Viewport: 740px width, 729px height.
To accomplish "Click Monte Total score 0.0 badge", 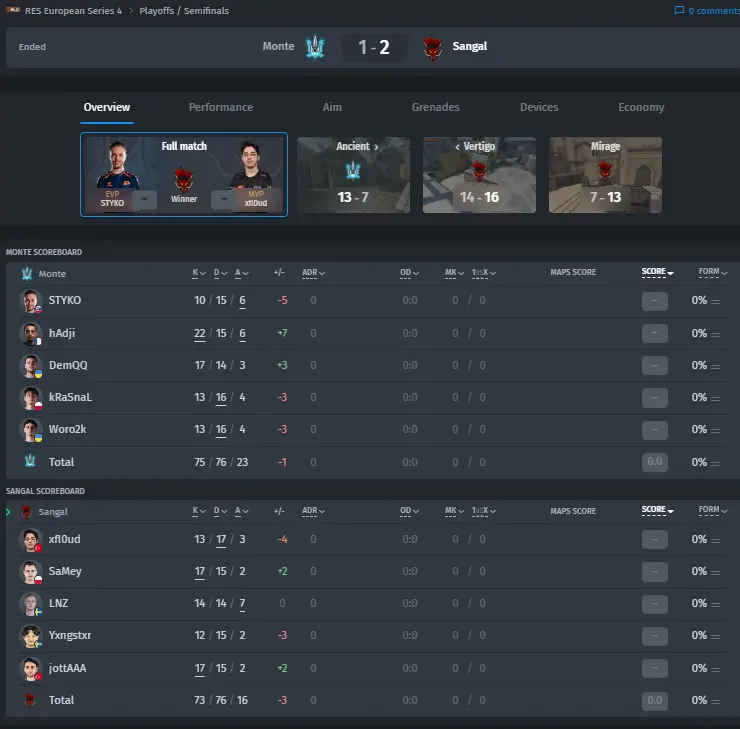I will point(655,462).
